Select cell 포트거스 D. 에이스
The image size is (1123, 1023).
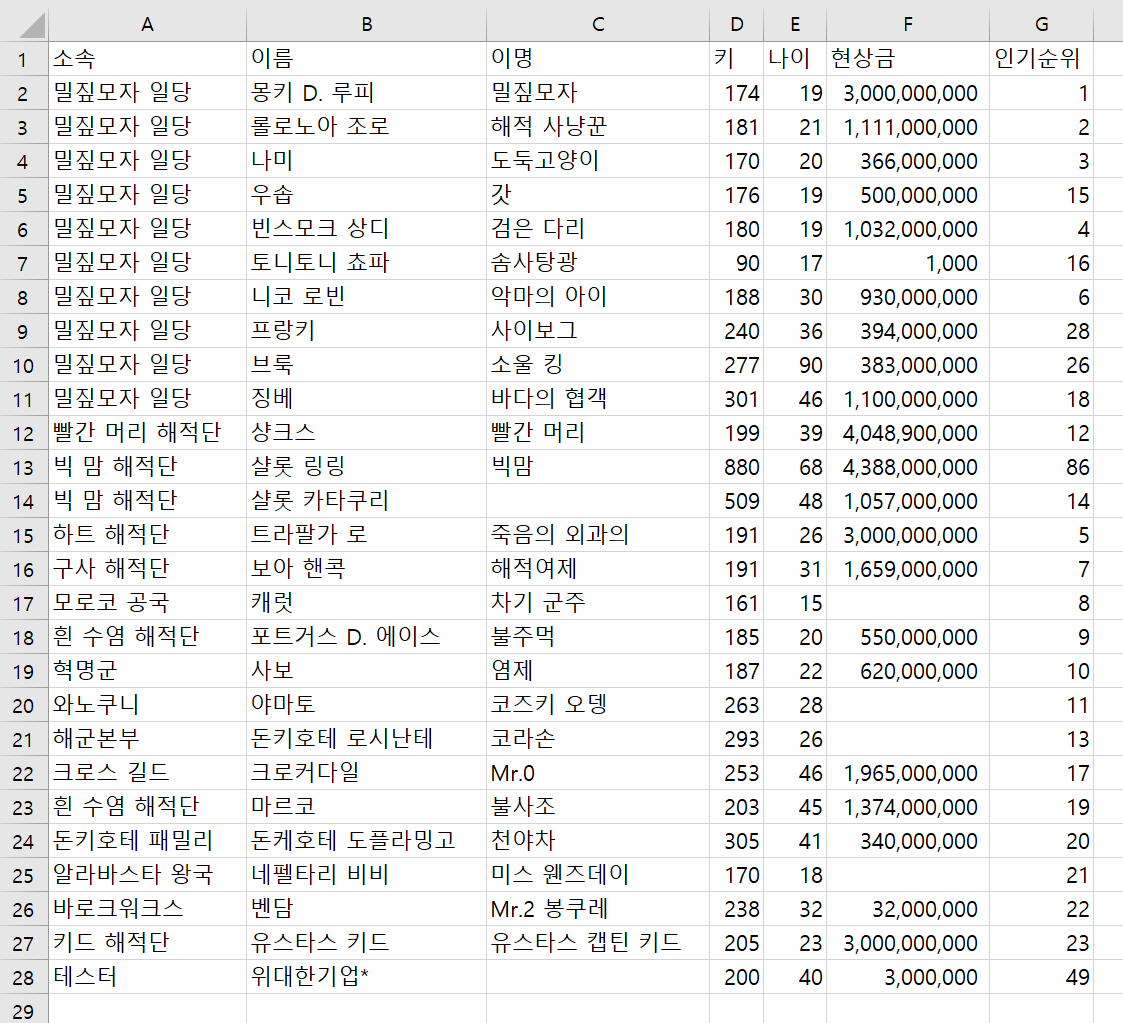point(367,638)
